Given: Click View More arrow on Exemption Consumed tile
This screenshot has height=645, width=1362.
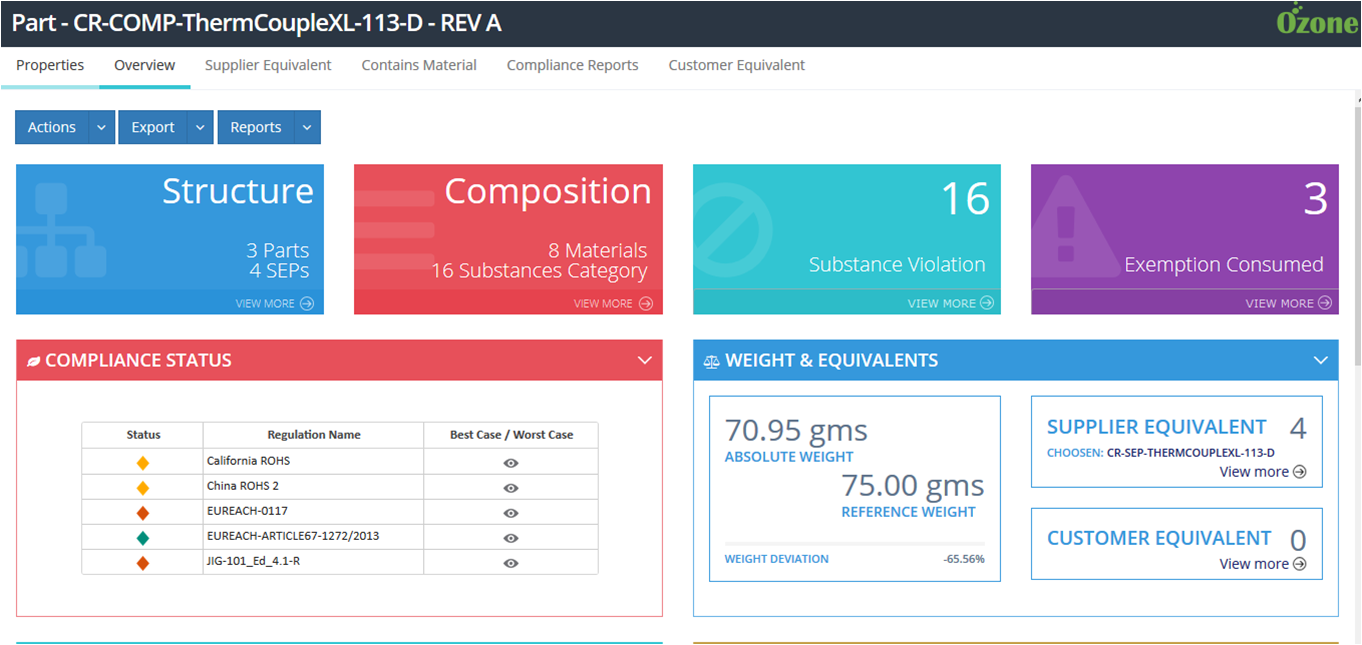Looking at the screenshot, I should [x=1325, y=303].
